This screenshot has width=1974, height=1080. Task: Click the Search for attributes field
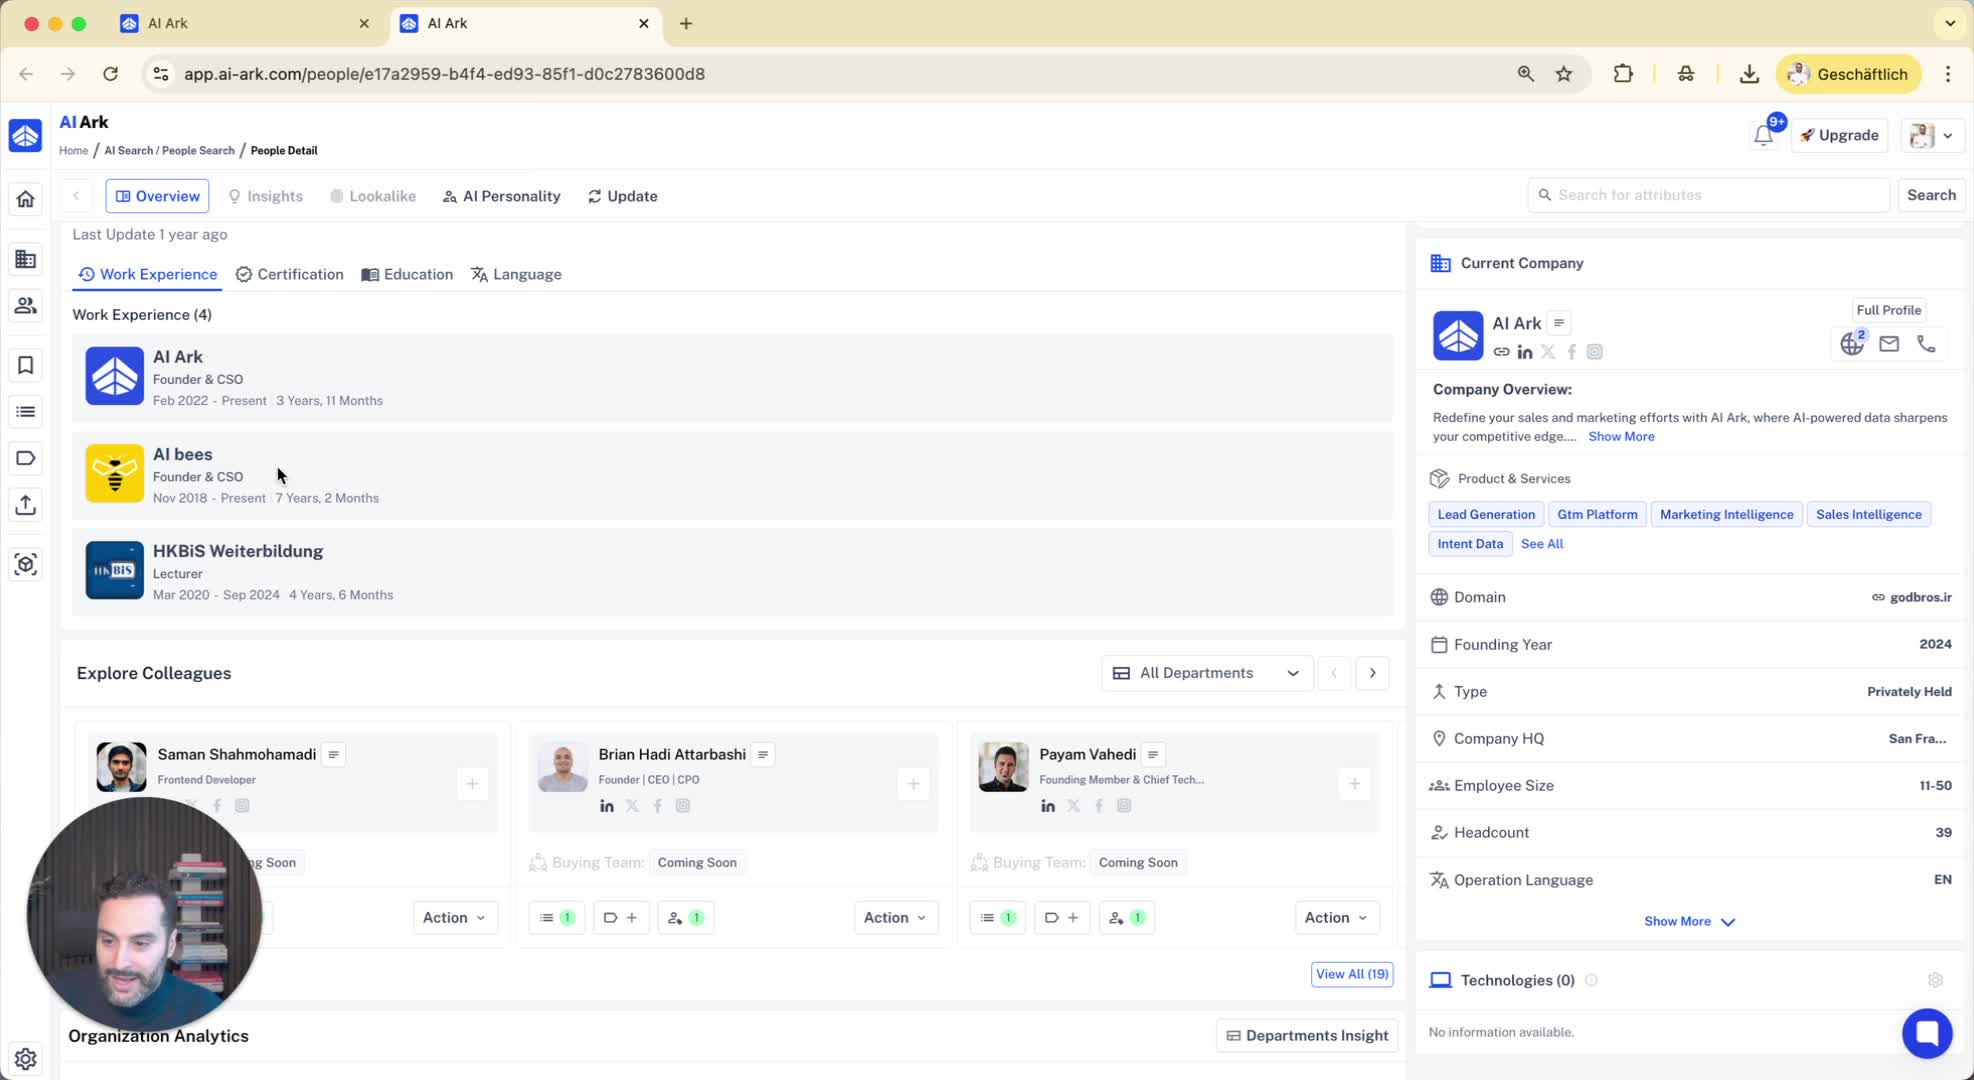(1710, 195)
